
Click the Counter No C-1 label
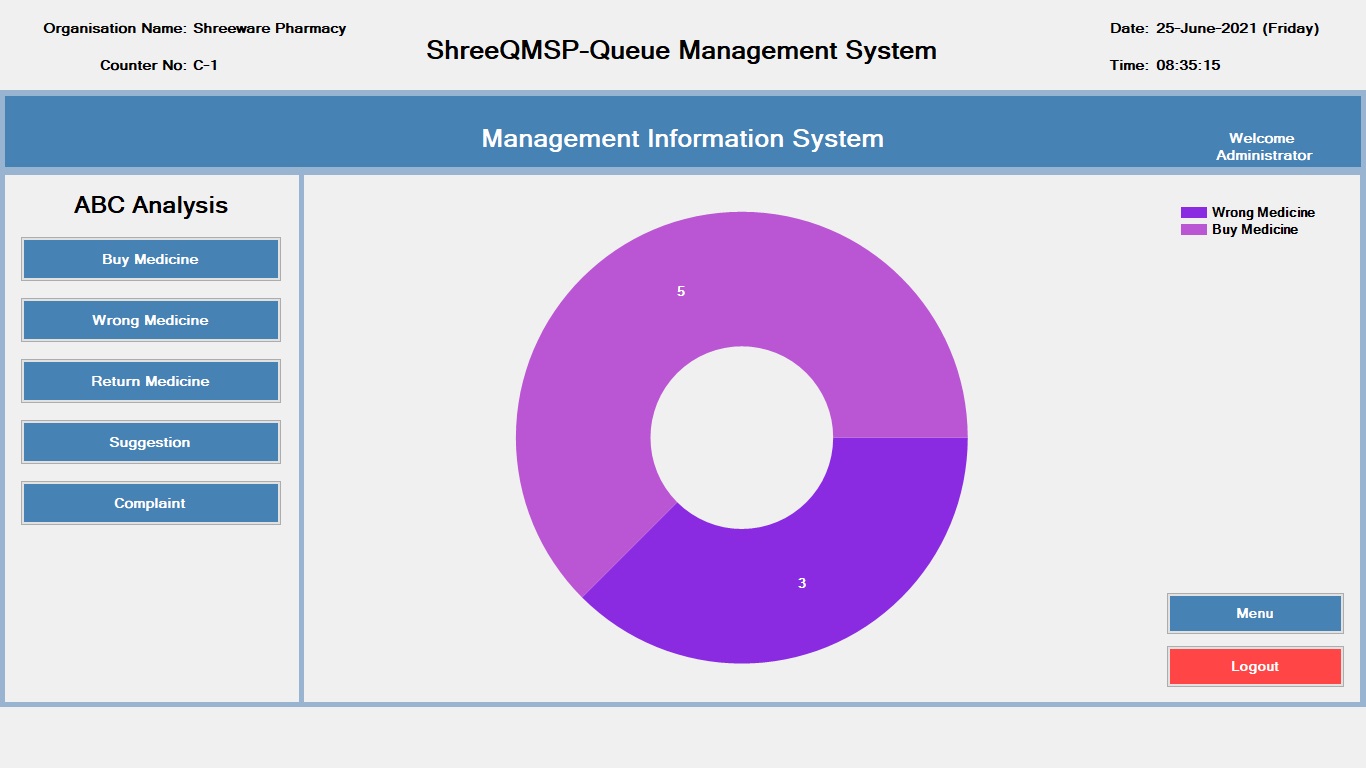159,65
